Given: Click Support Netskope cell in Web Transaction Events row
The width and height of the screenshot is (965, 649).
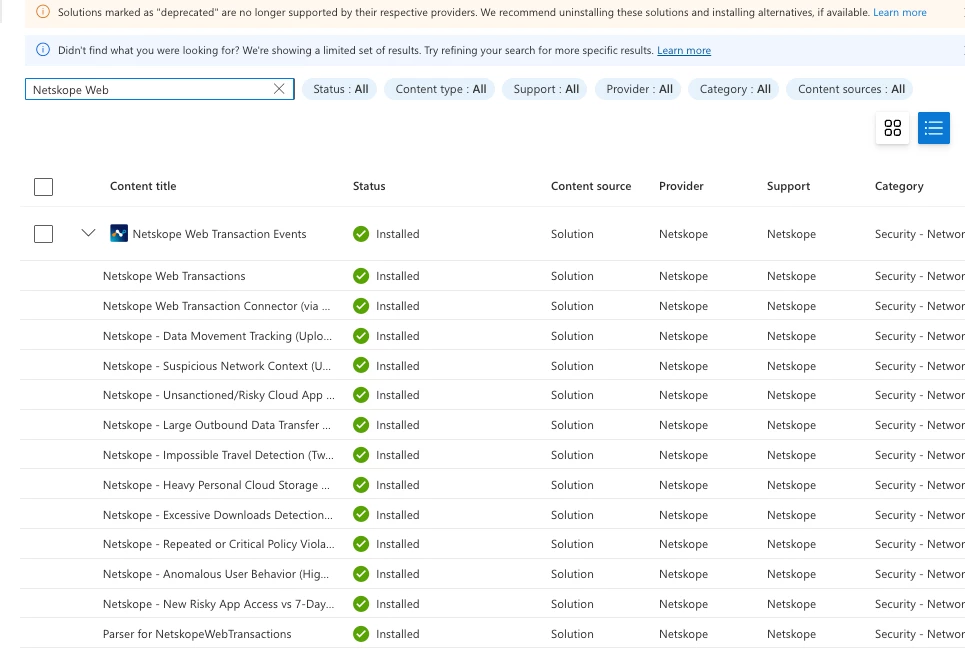Looking at the screenshot, I should (791, 234).
